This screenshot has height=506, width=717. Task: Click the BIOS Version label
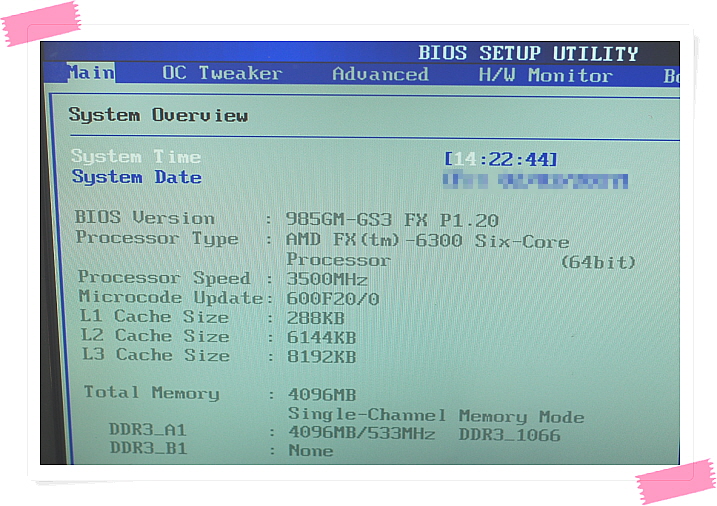(144, 218)
